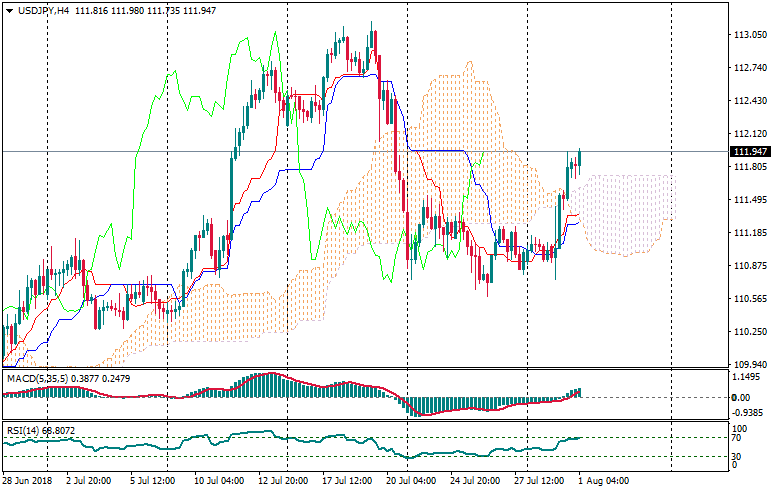Click the 1 Aug 04:00 time label
771x492 pixels.
tap(603, 481)
